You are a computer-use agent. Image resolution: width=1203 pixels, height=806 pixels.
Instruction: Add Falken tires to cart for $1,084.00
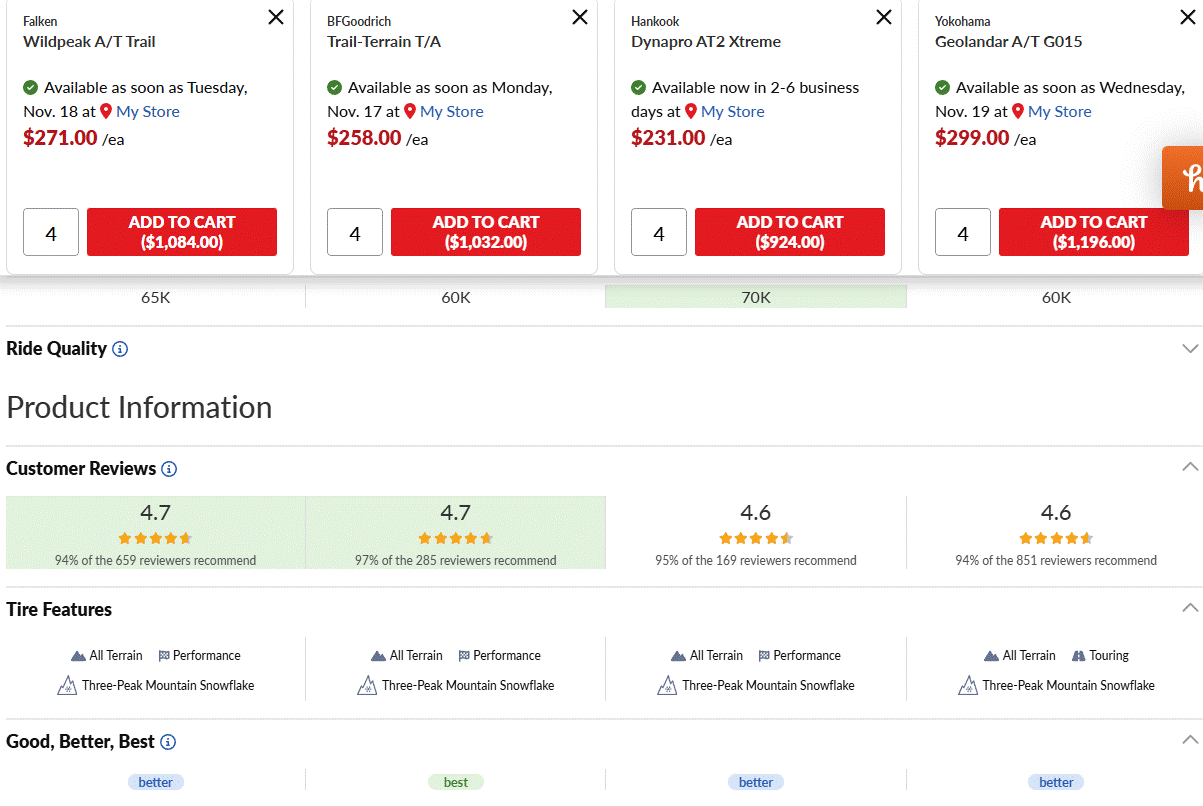click(182, 232)
